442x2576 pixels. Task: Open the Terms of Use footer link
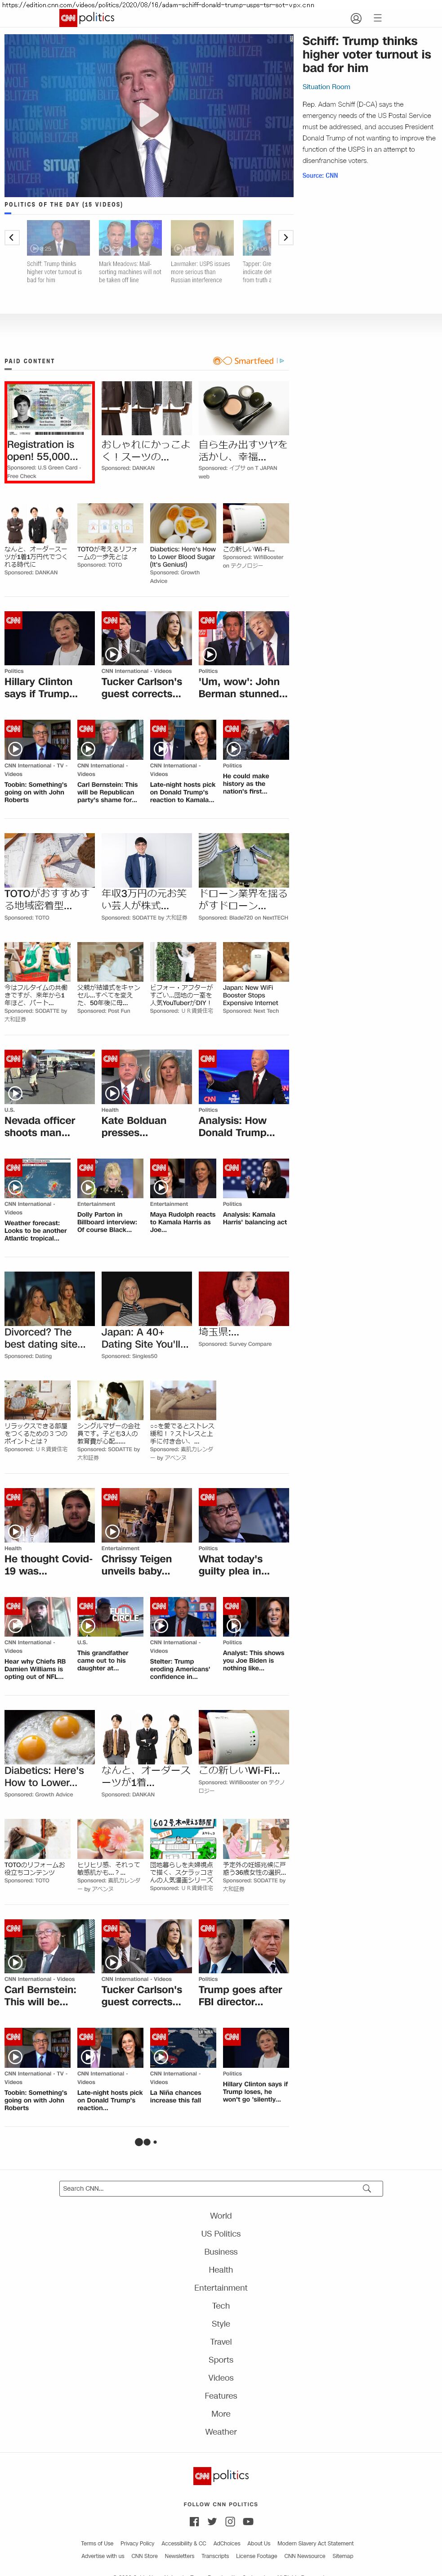(97, 2543)
